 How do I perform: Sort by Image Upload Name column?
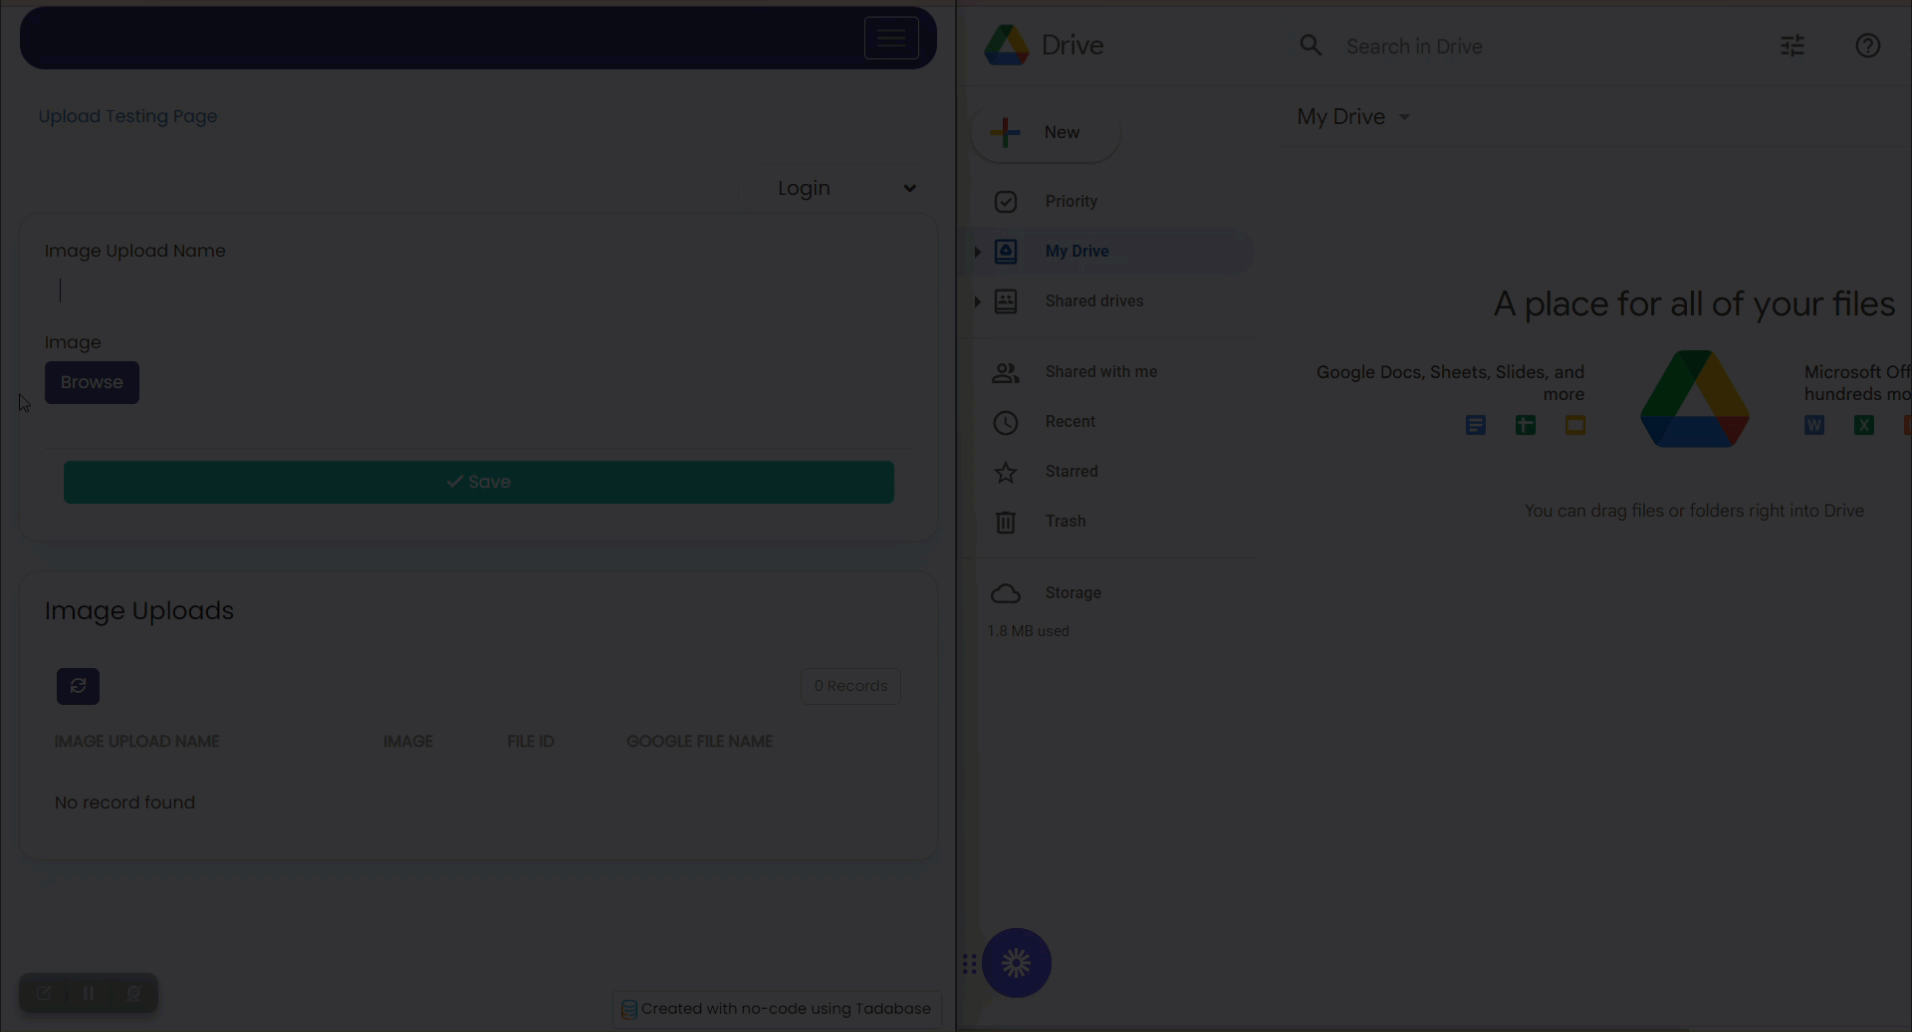coord(137,741)
